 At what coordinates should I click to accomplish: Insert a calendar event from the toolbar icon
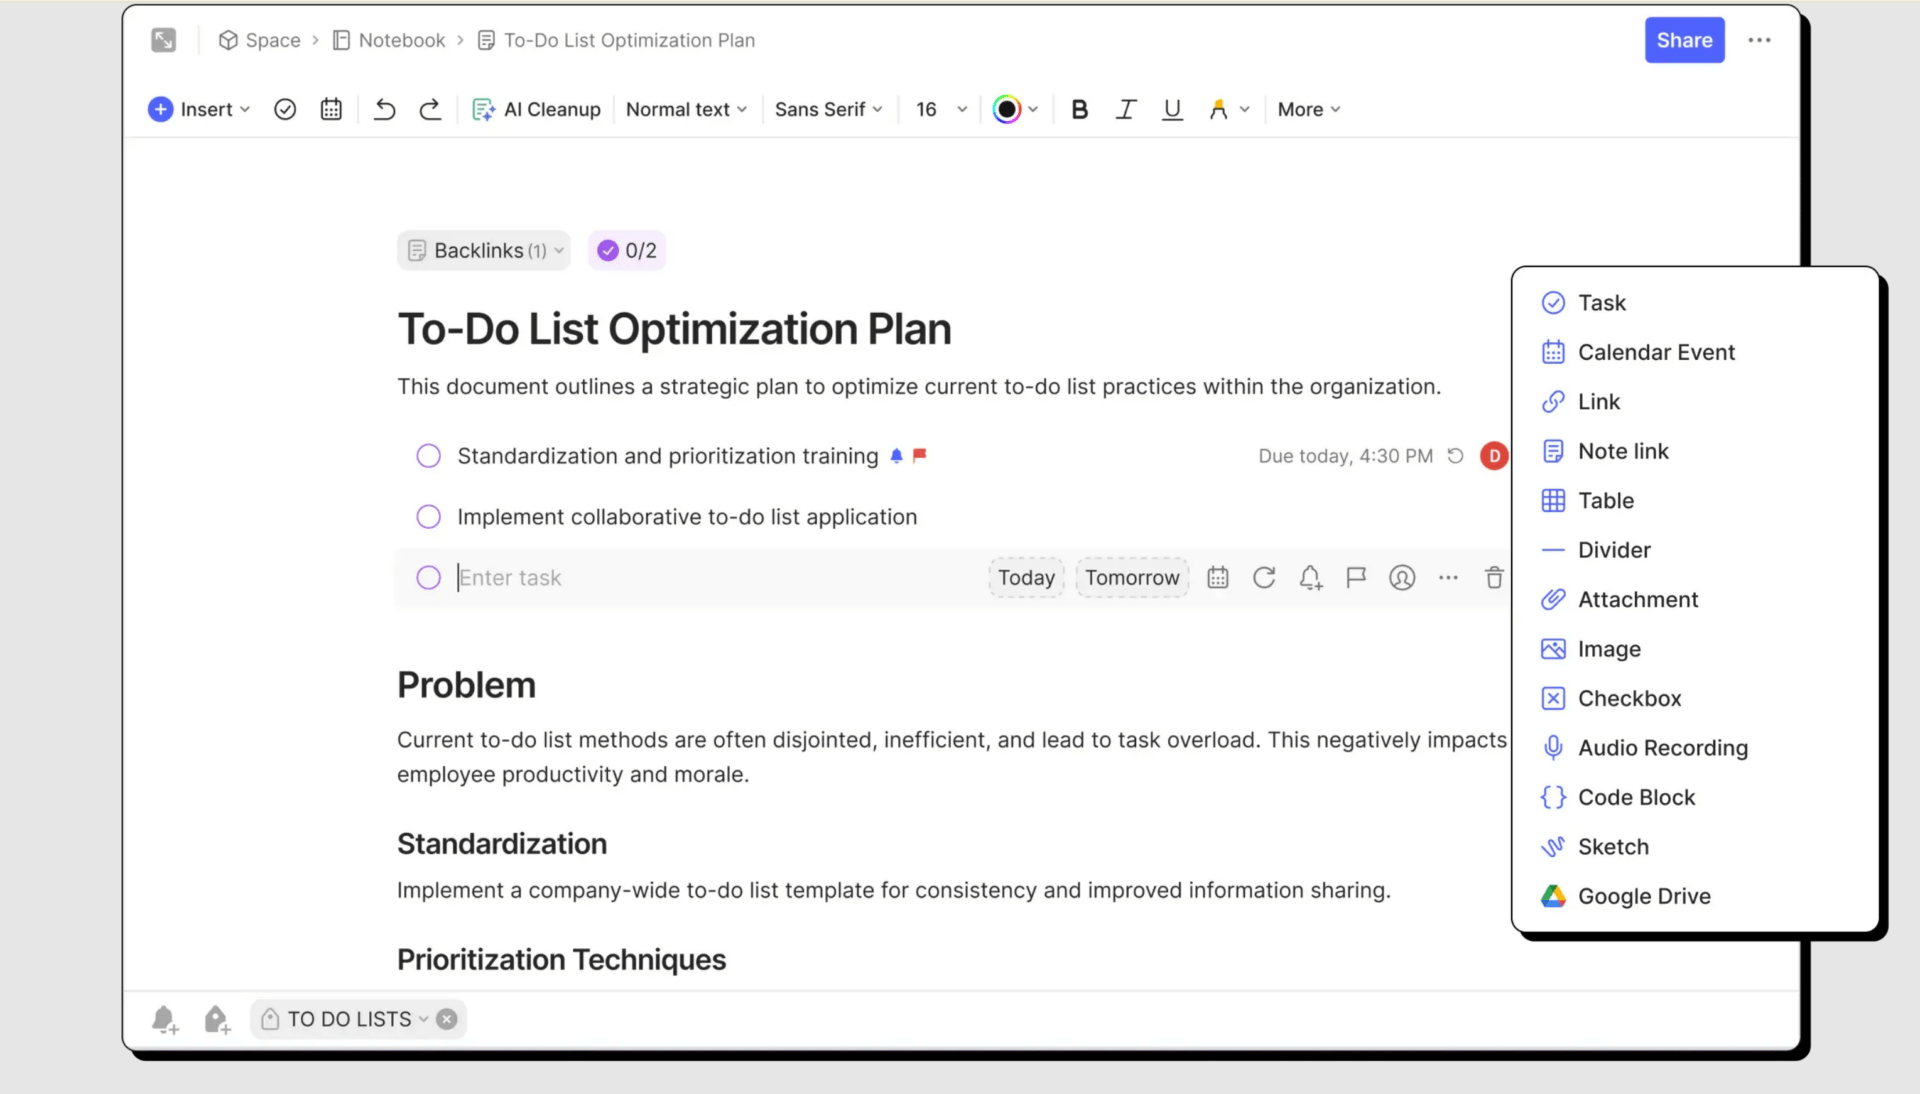(x=331, y=109)
